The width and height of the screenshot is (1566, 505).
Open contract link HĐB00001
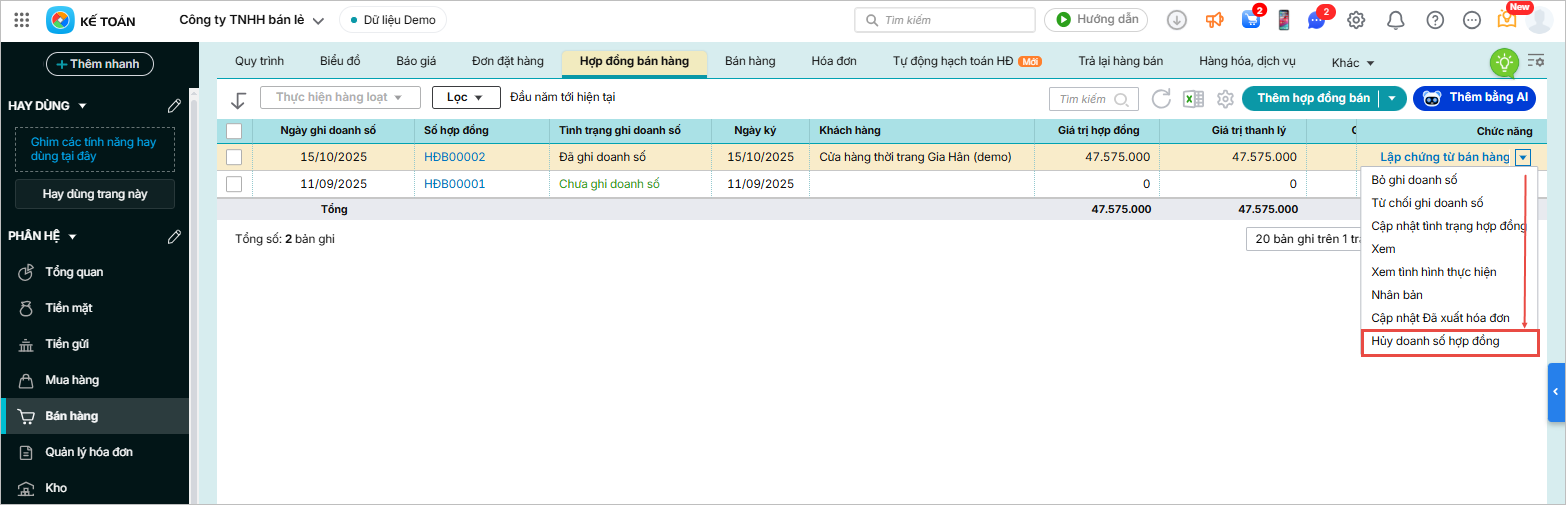pyautogui.click(x=454, y=184)
